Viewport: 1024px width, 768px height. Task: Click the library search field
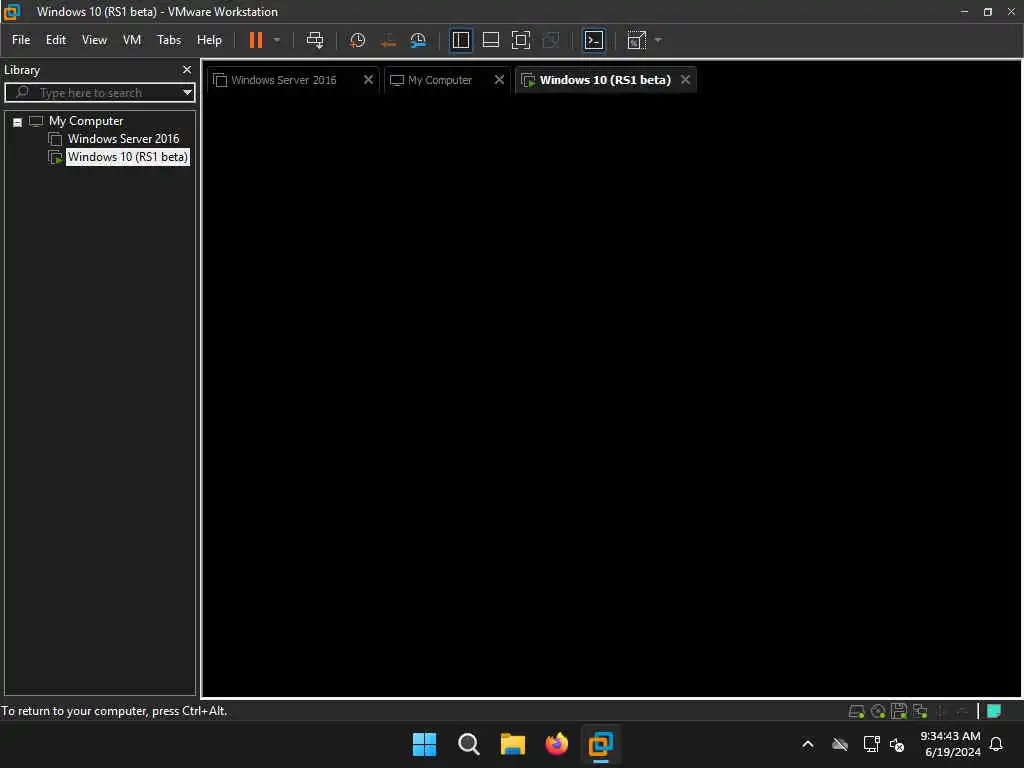click(98, 93)
